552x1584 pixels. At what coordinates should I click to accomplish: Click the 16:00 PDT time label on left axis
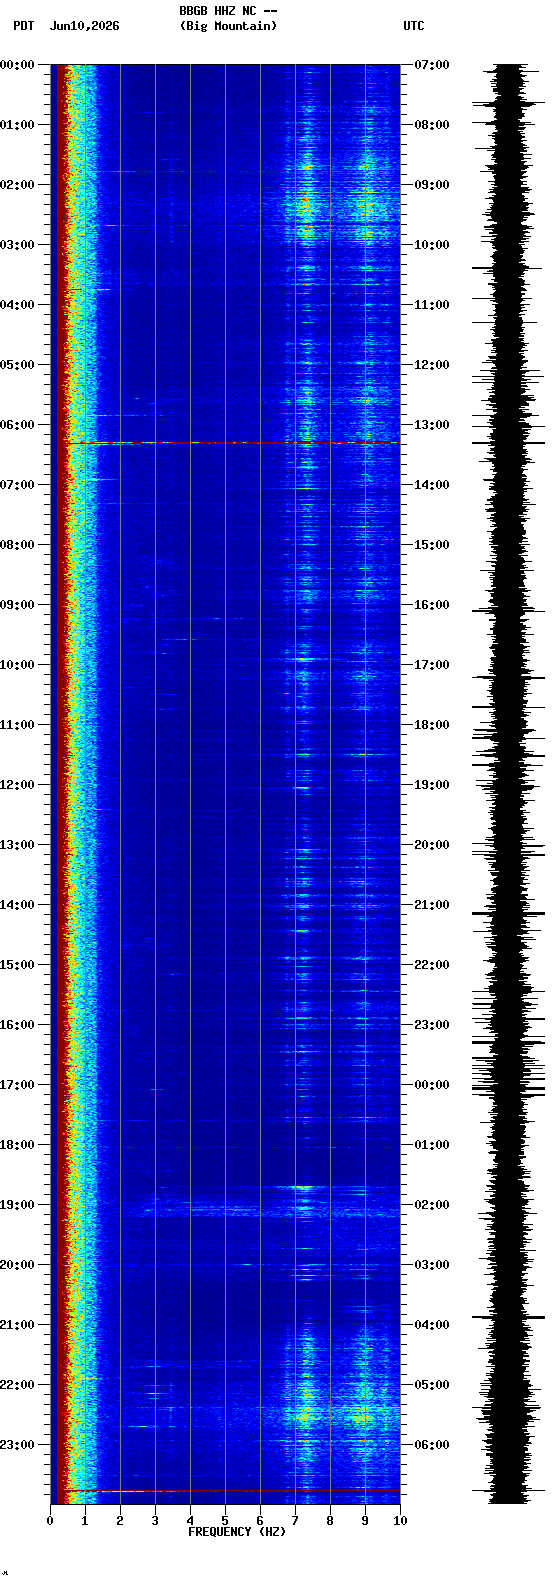click(17, 1025)
